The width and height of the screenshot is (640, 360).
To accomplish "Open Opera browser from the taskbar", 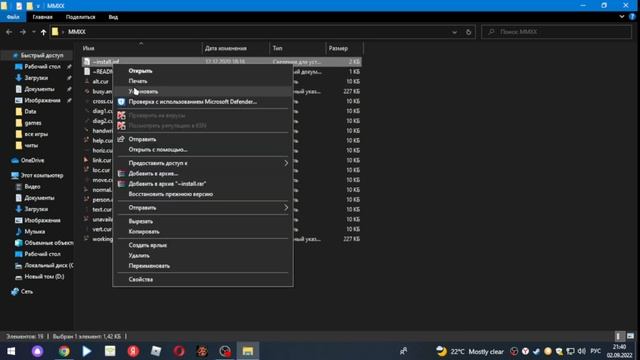I will click(179, 351).
